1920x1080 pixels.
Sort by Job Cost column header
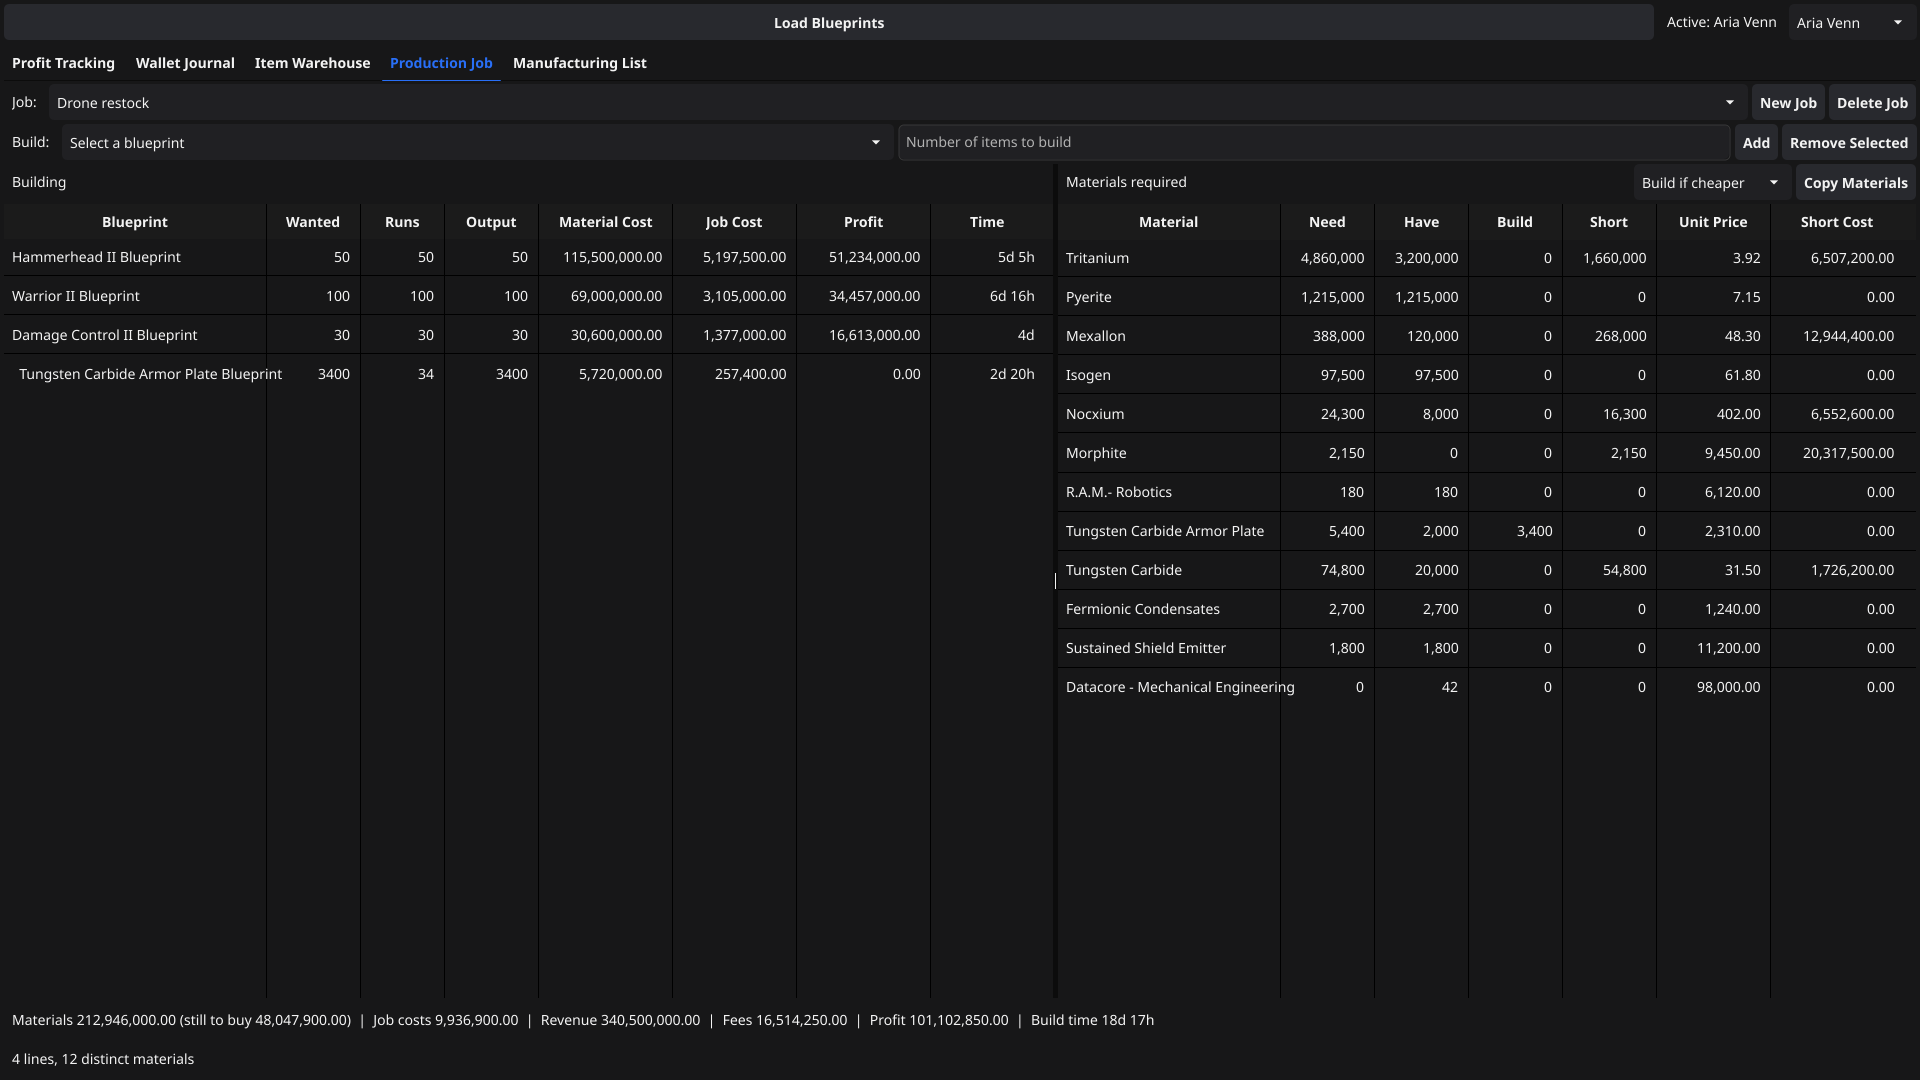(734, 222)
